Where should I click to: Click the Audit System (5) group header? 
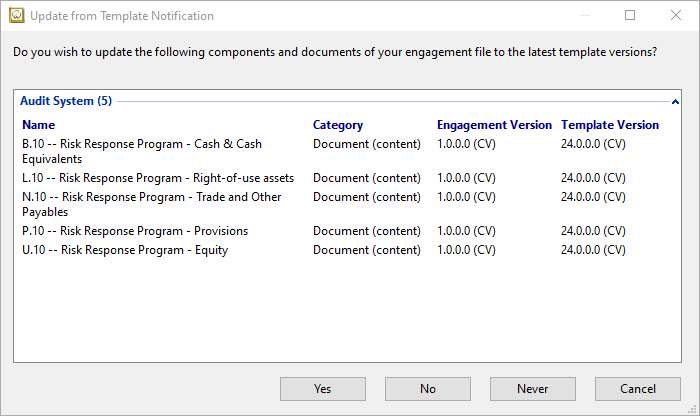[66, 101]
